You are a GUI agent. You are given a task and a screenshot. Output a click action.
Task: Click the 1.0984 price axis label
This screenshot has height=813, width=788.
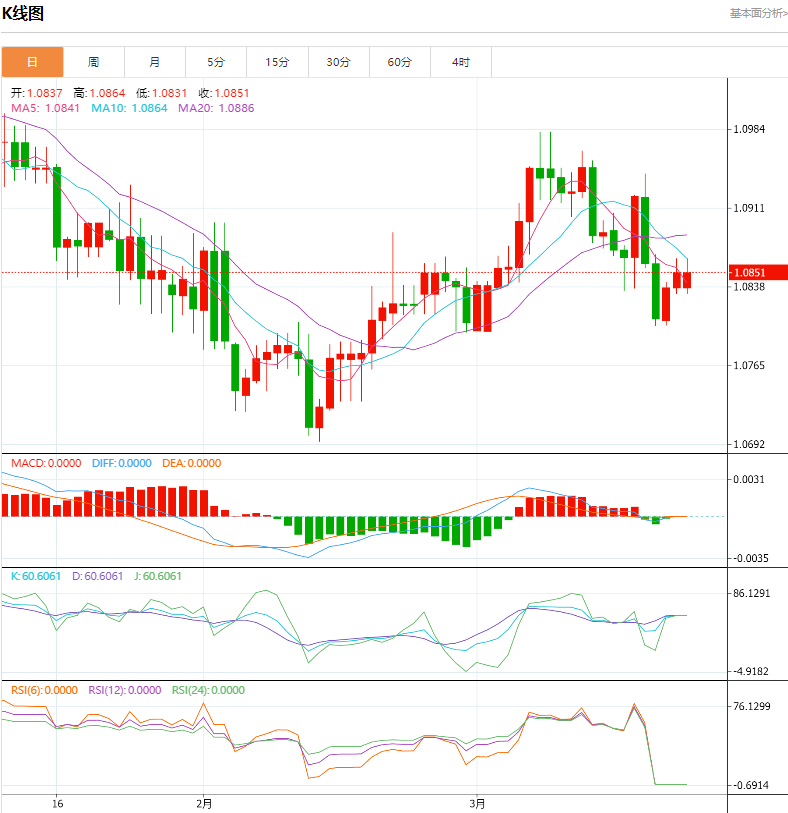click(x=749, y=129)
